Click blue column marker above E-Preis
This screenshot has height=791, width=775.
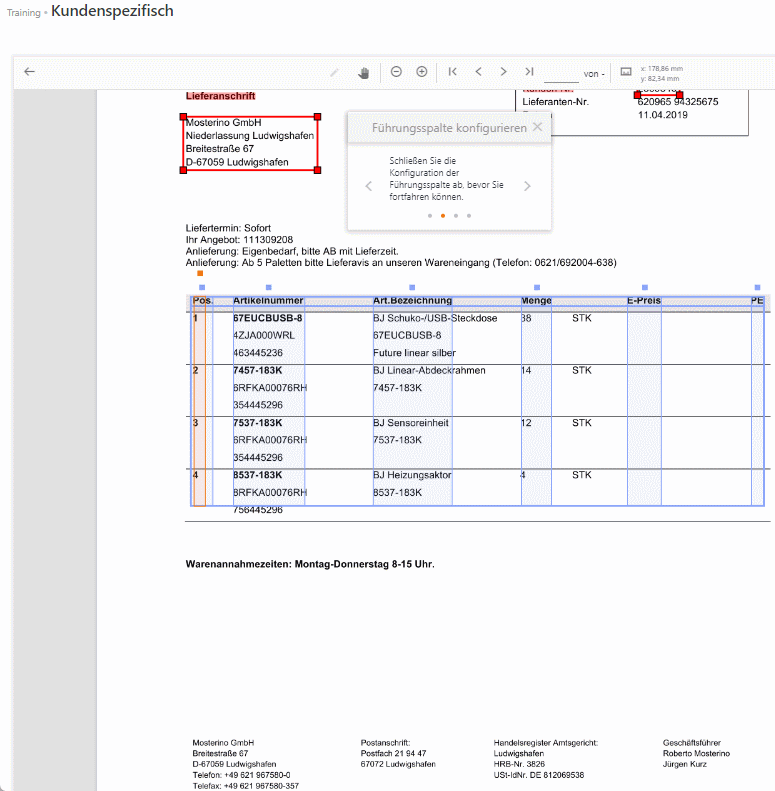click(645, 288)
